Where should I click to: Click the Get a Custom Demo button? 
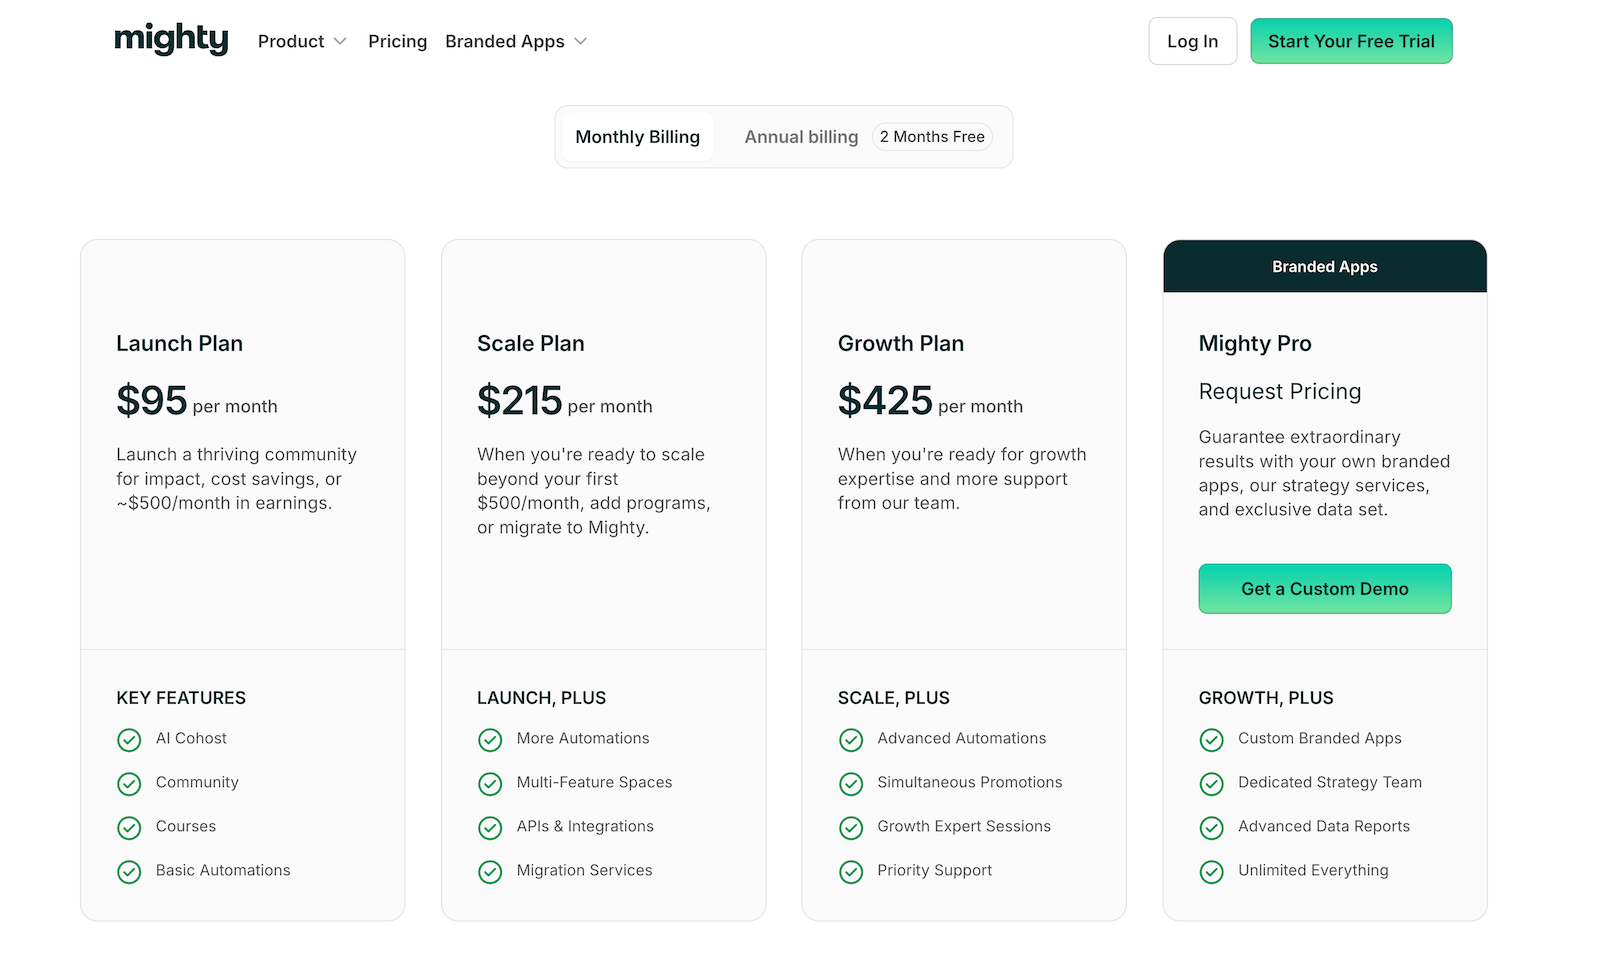pyautogui.click(x=1324, y=589)
